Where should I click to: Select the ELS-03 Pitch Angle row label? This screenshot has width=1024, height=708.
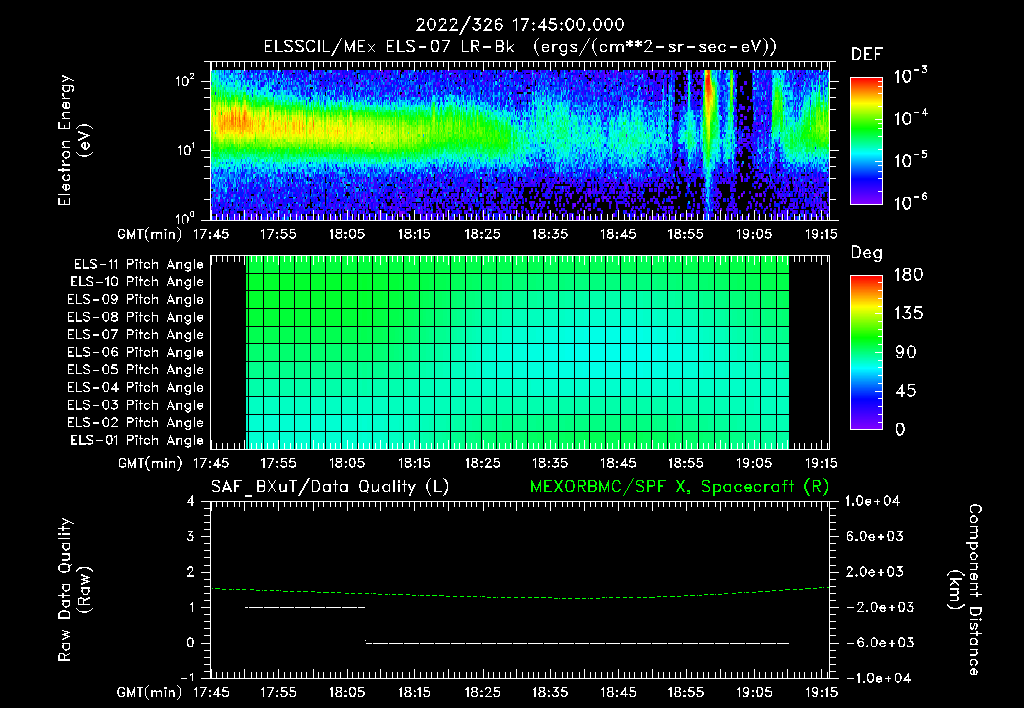coord(136,406)
